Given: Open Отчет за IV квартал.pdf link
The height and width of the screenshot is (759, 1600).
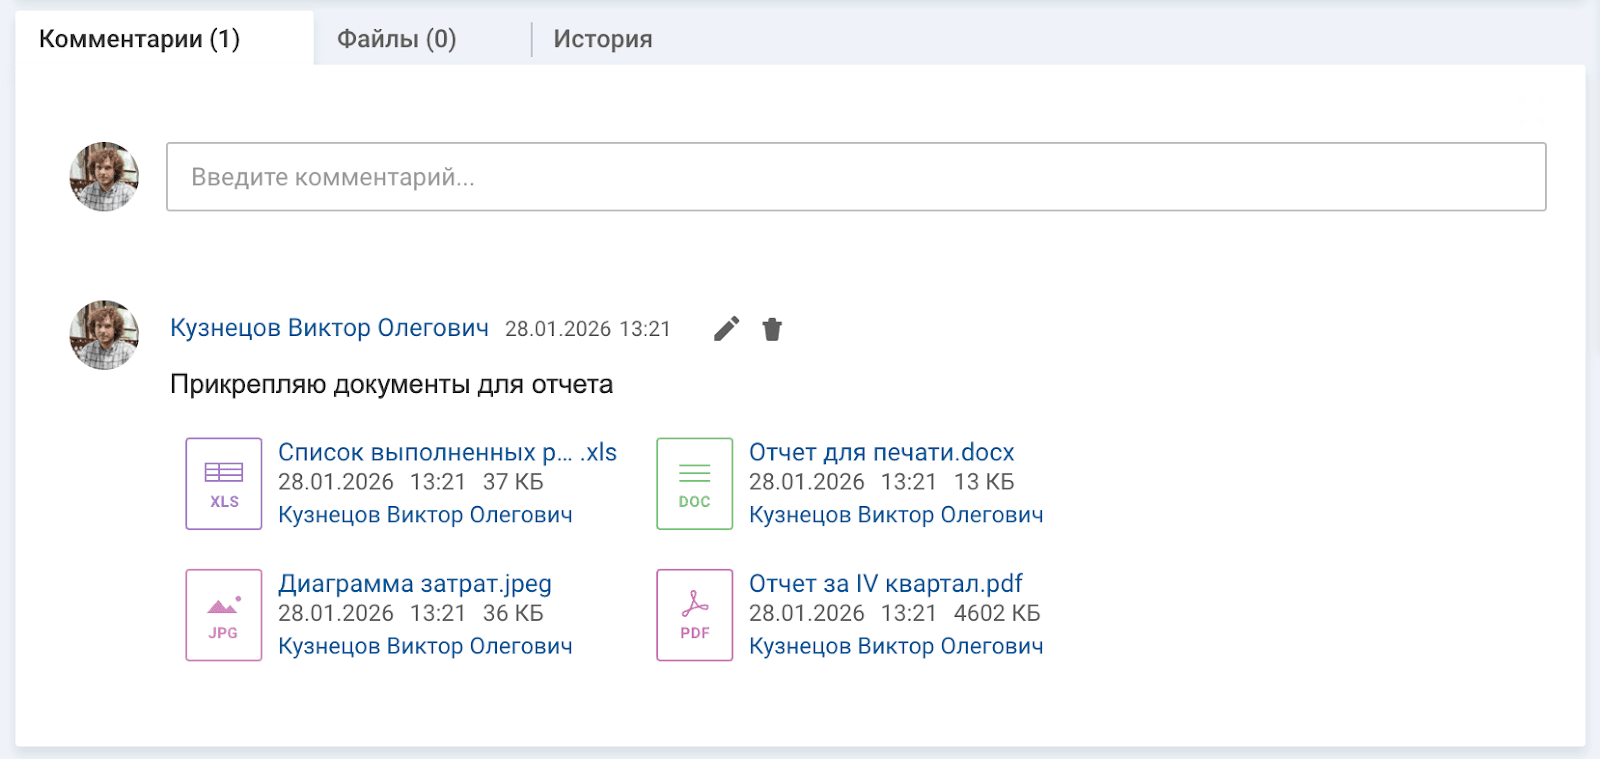Looking at the screenshot, I should [x=885, y=583].
